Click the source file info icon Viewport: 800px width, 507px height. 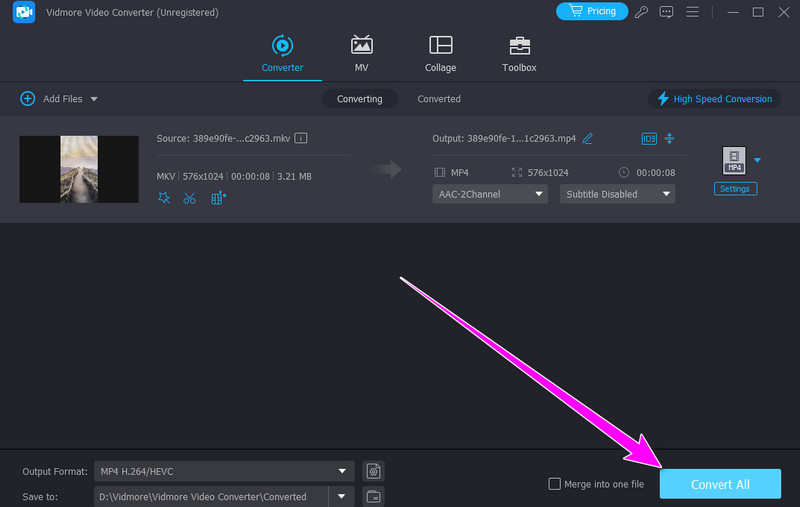[300, 138]
